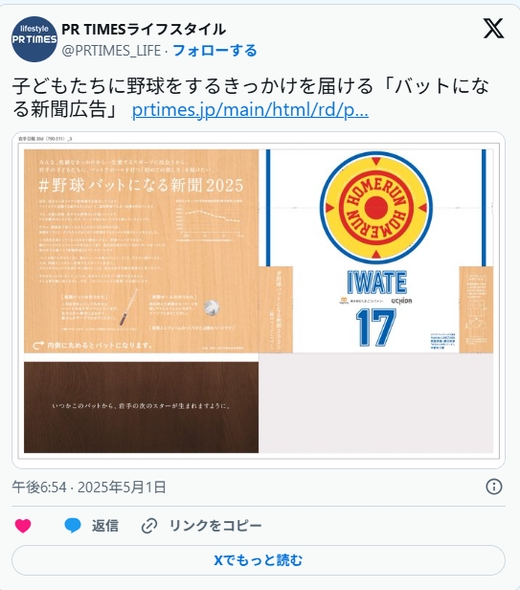Click the blue reply speech bubble icon
Screen dimensions: 520x590
click(x=72, y=525)
